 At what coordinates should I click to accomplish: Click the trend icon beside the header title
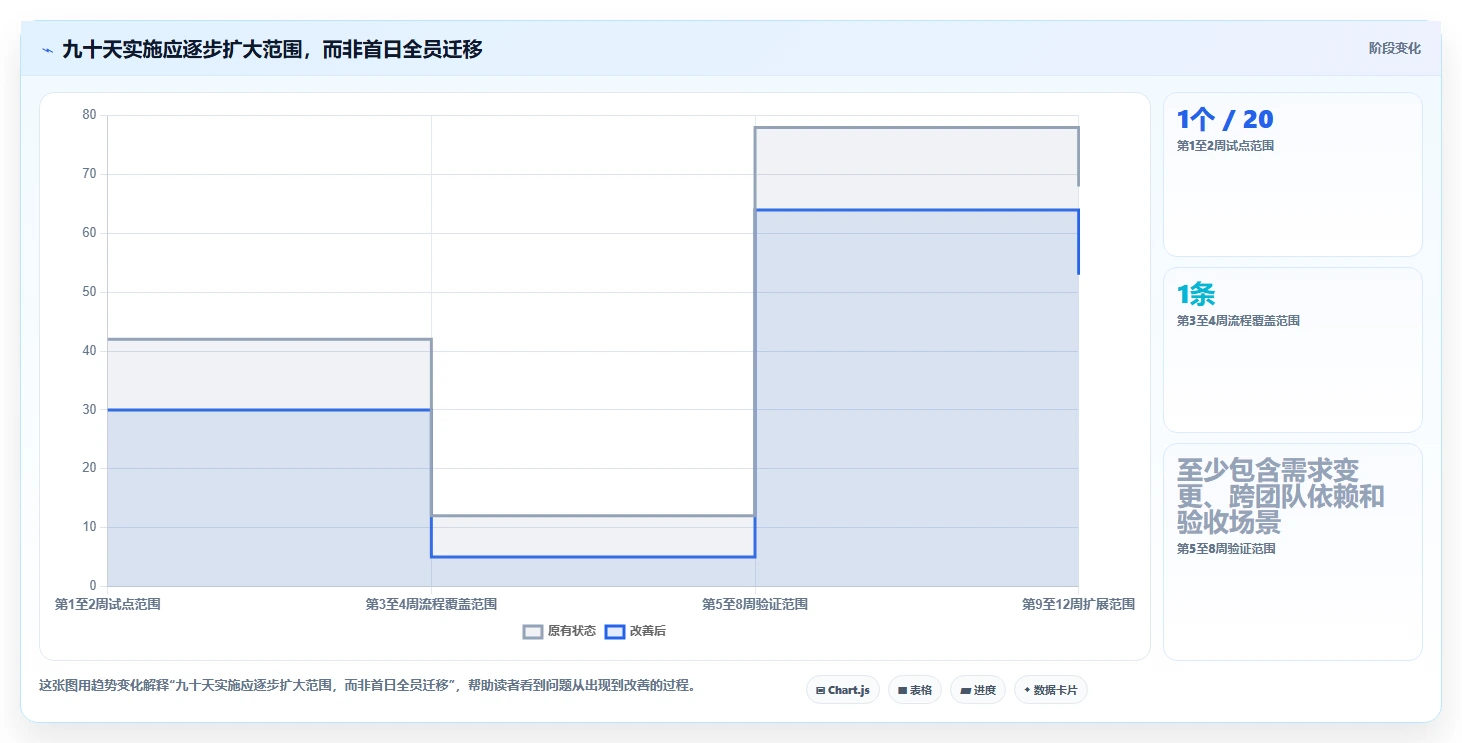tap(47, 49)
